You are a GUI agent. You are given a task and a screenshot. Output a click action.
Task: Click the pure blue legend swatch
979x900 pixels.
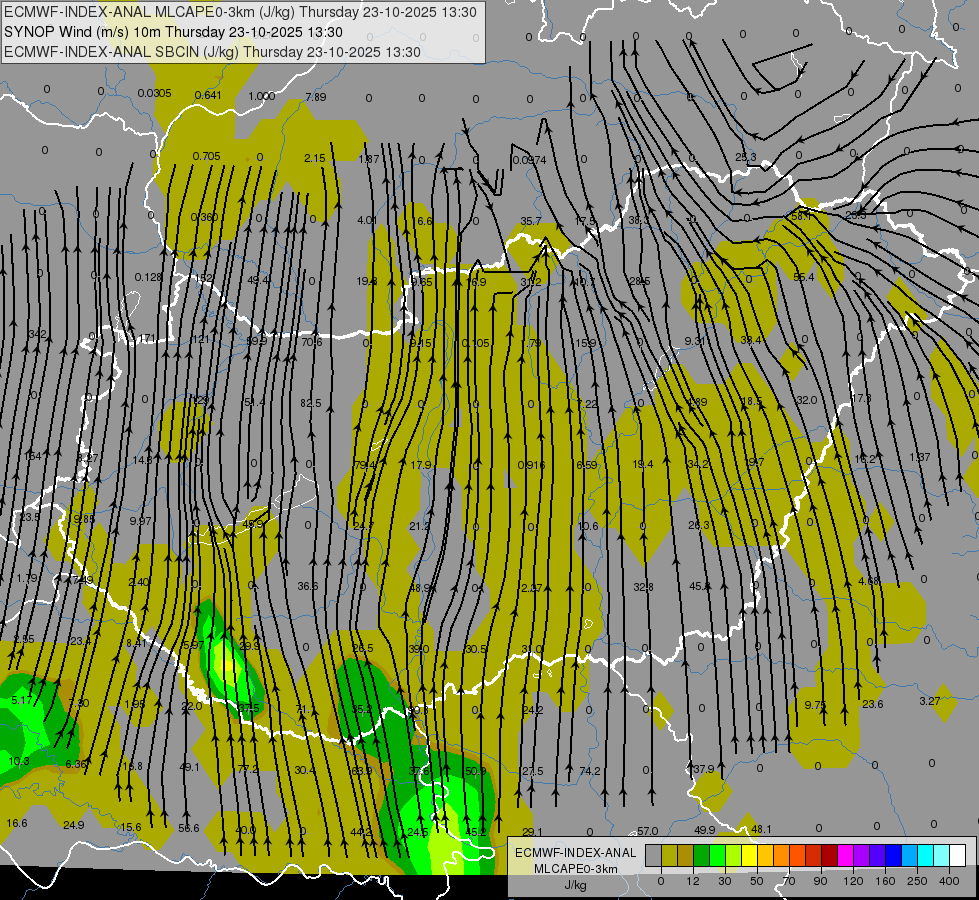893,855
